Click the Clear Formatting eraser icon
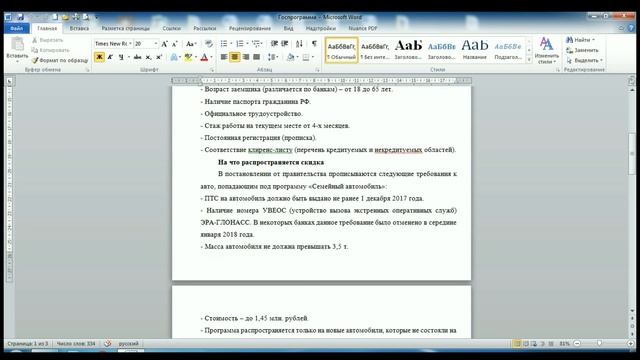The width and height of the screenshot is (640, 360). click(x=209, y=44)
